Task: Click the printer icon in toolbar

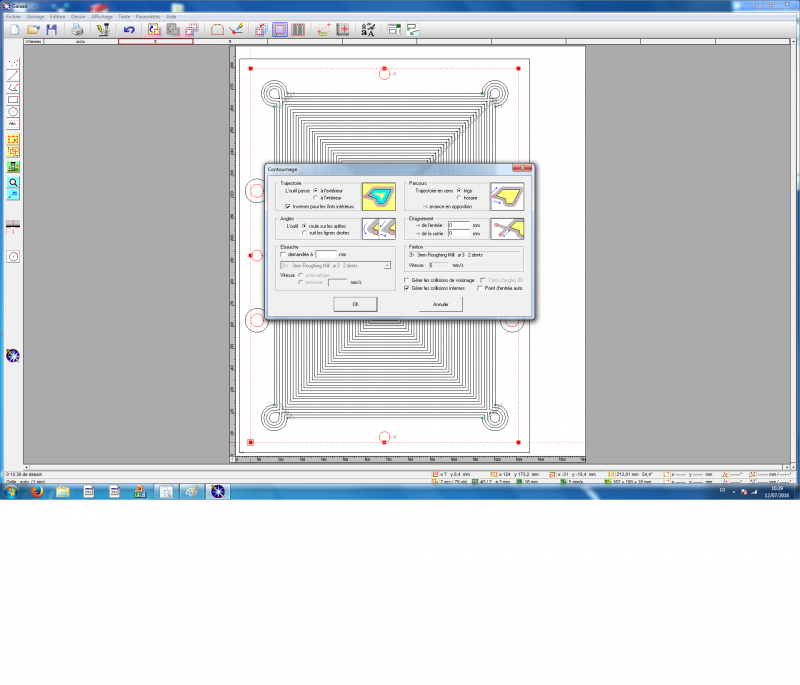Action: 77,30
